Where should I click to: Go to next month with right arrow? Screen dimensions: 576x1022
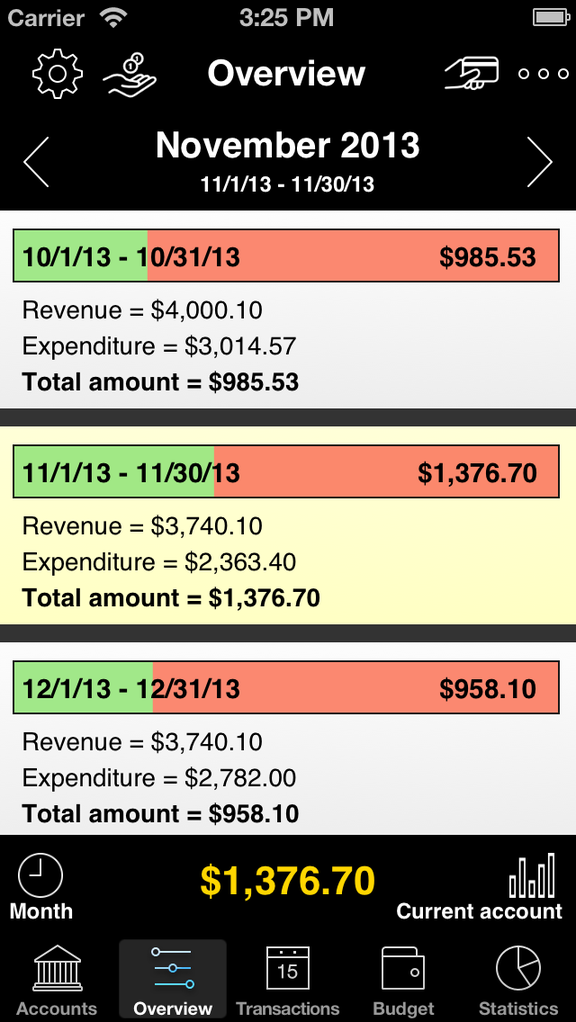[540, 162]
